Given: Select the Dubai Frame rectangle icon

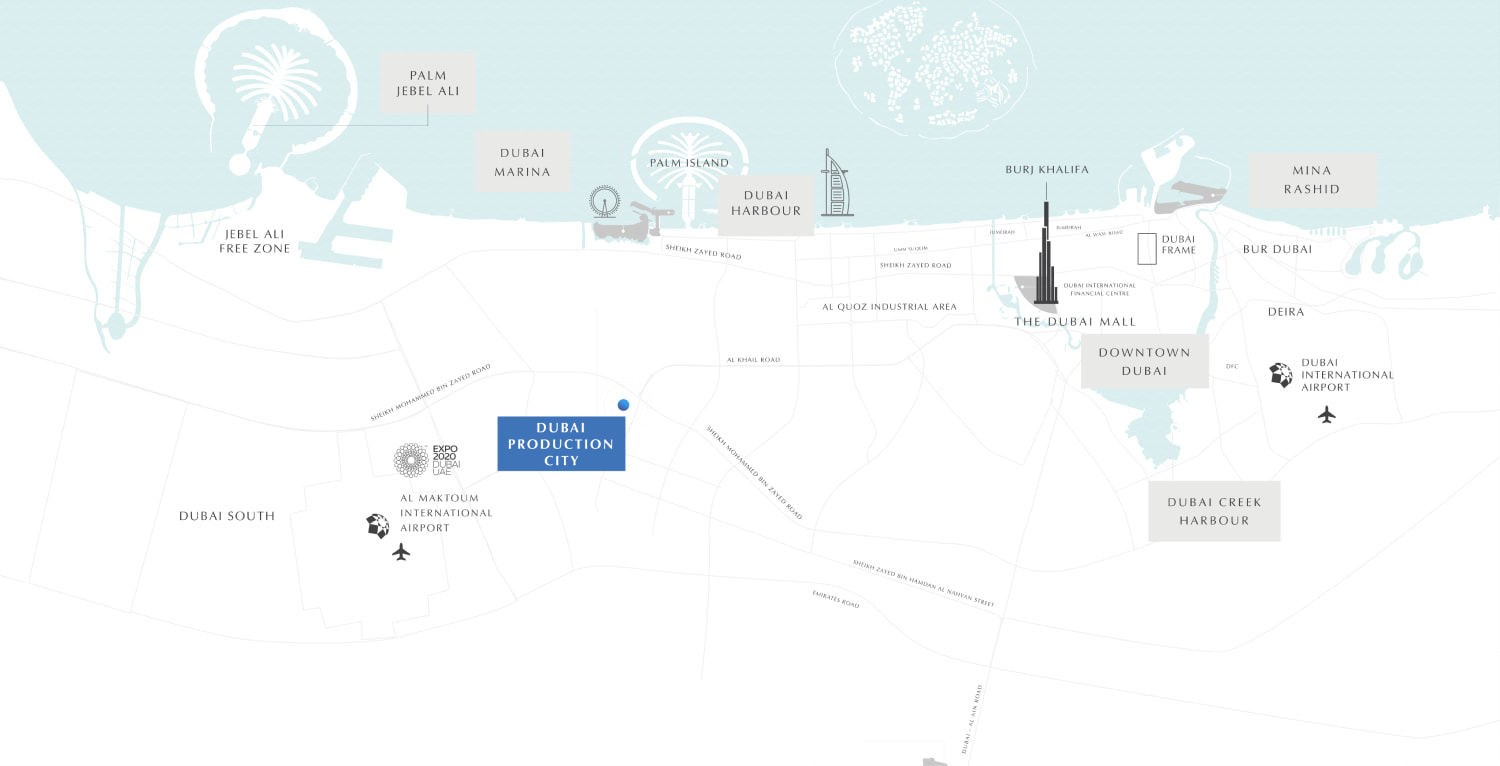Looking at the screenshot, I should click(x=1147, y=248).
